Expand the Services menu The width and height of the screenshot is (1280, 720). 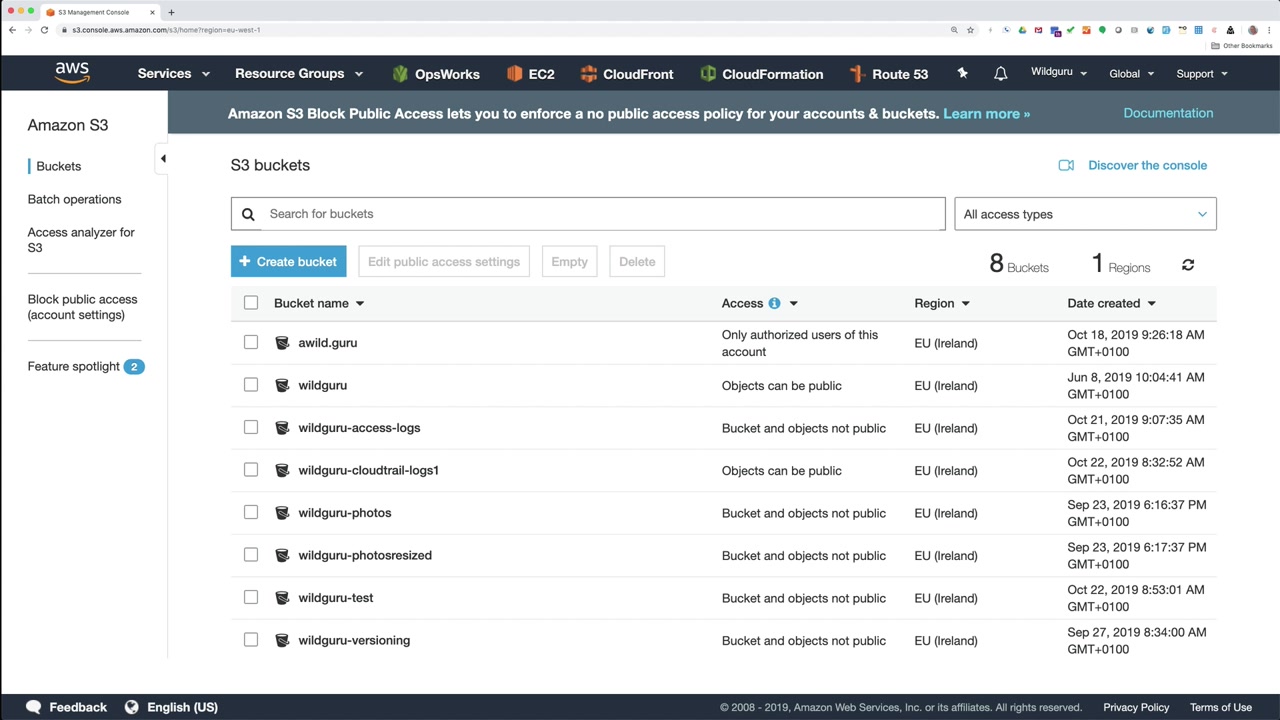pos(173,74)
